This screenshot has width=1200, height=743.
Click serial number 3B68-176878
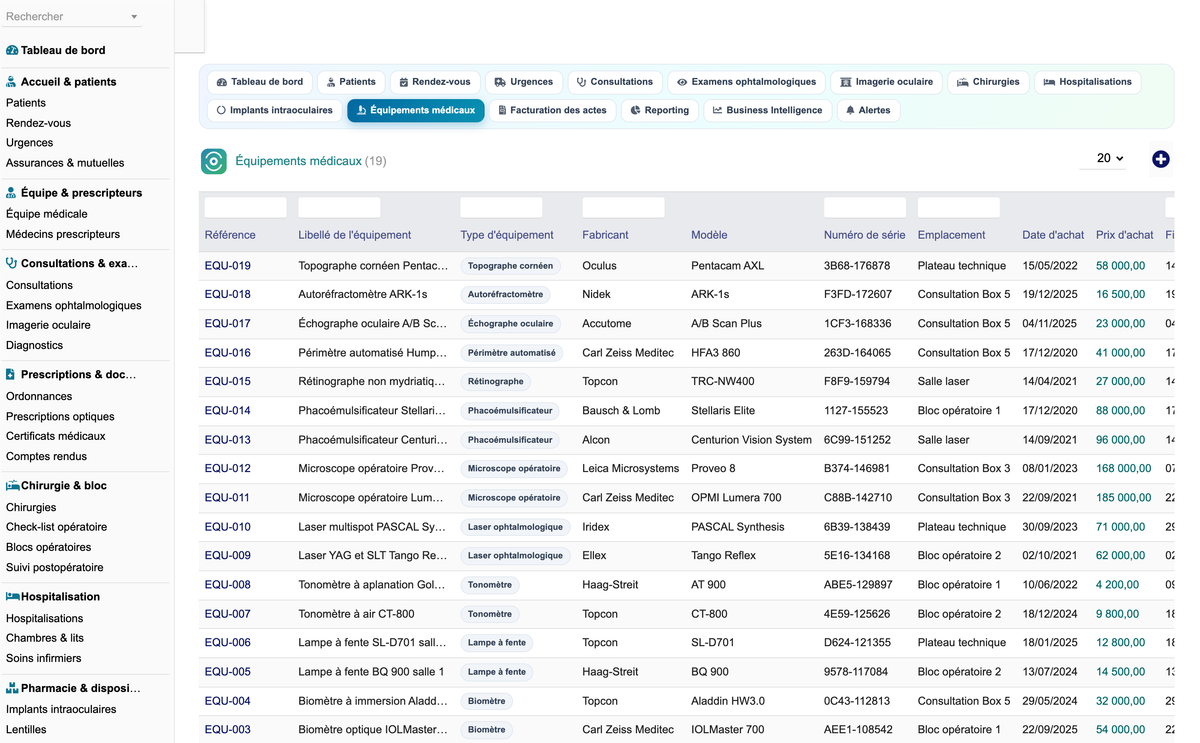click(x=857, y=266)
